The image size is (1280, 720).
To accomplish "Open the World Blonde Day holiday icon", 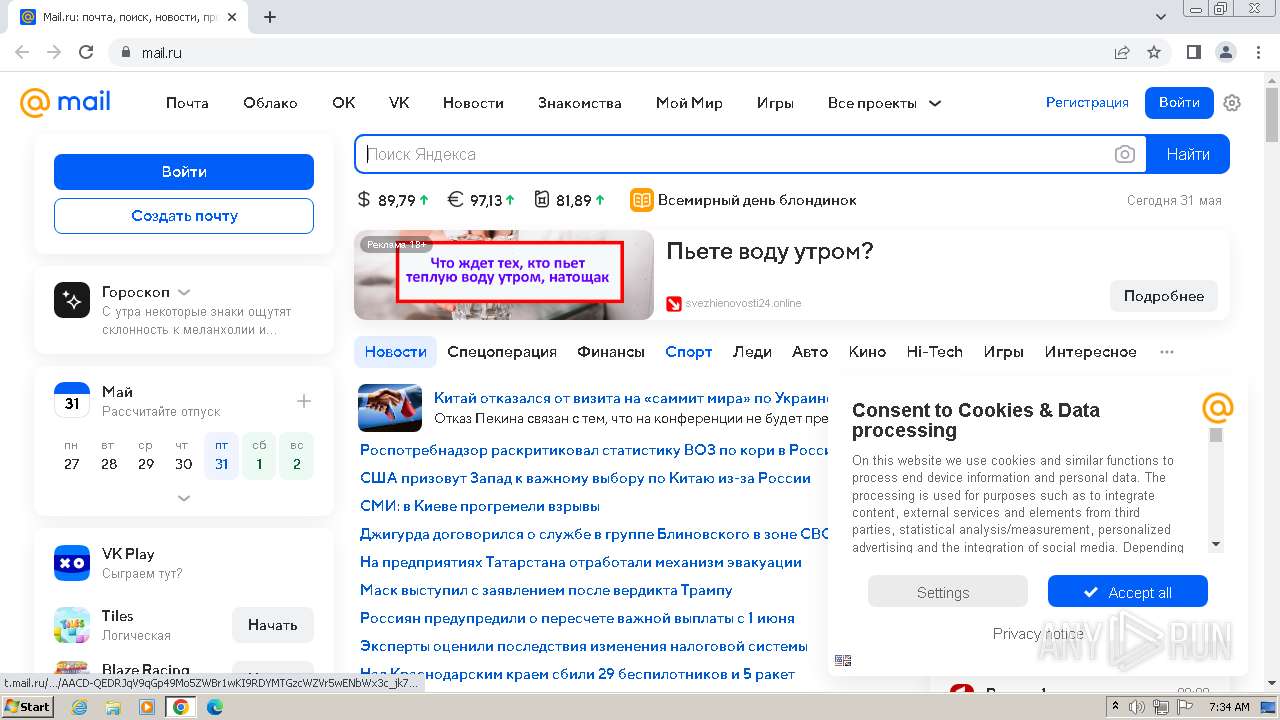I will (x=641, y=200).
